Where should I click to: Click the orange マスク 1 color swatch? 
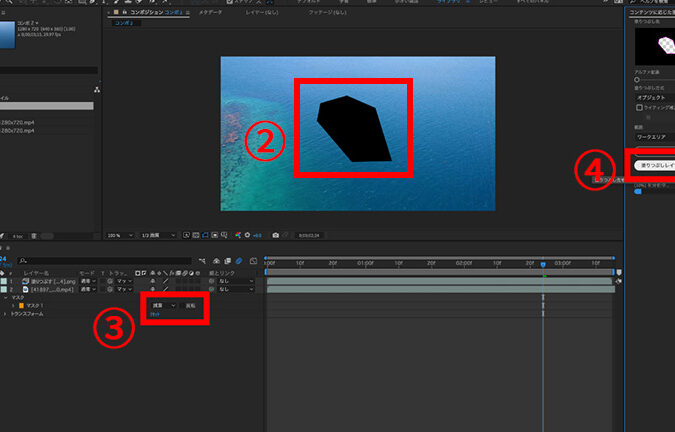pos(21,305)
